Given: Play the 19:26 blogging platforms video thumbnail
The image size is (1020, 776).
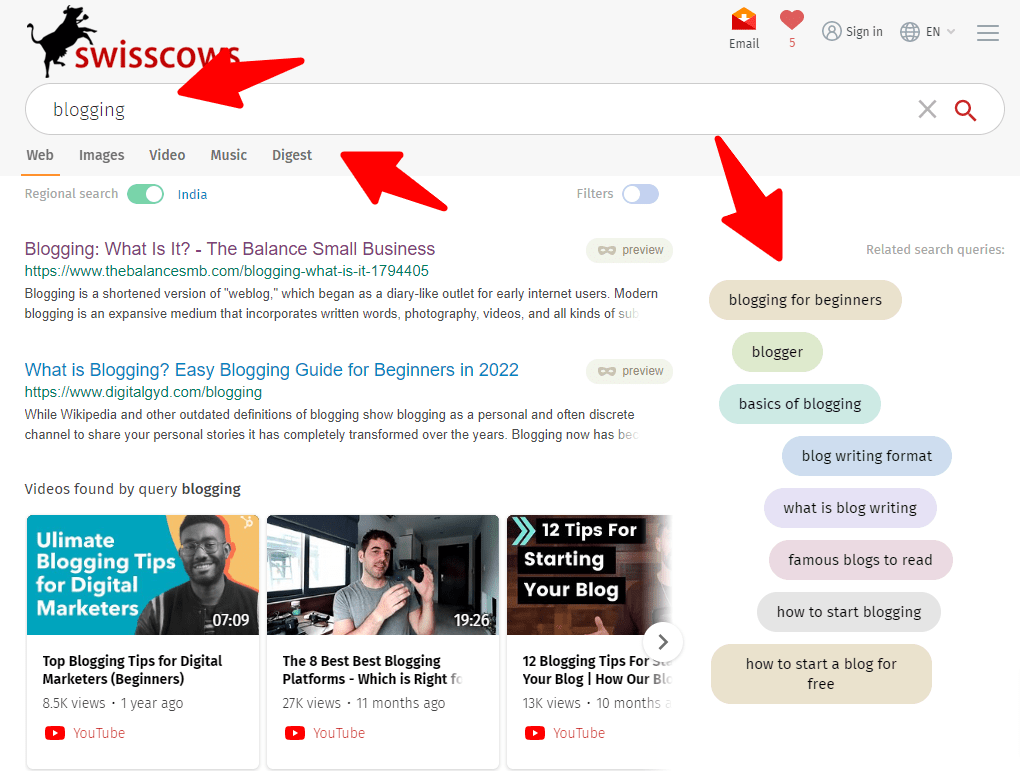Looking at the screenshot, I should [383, 575].
